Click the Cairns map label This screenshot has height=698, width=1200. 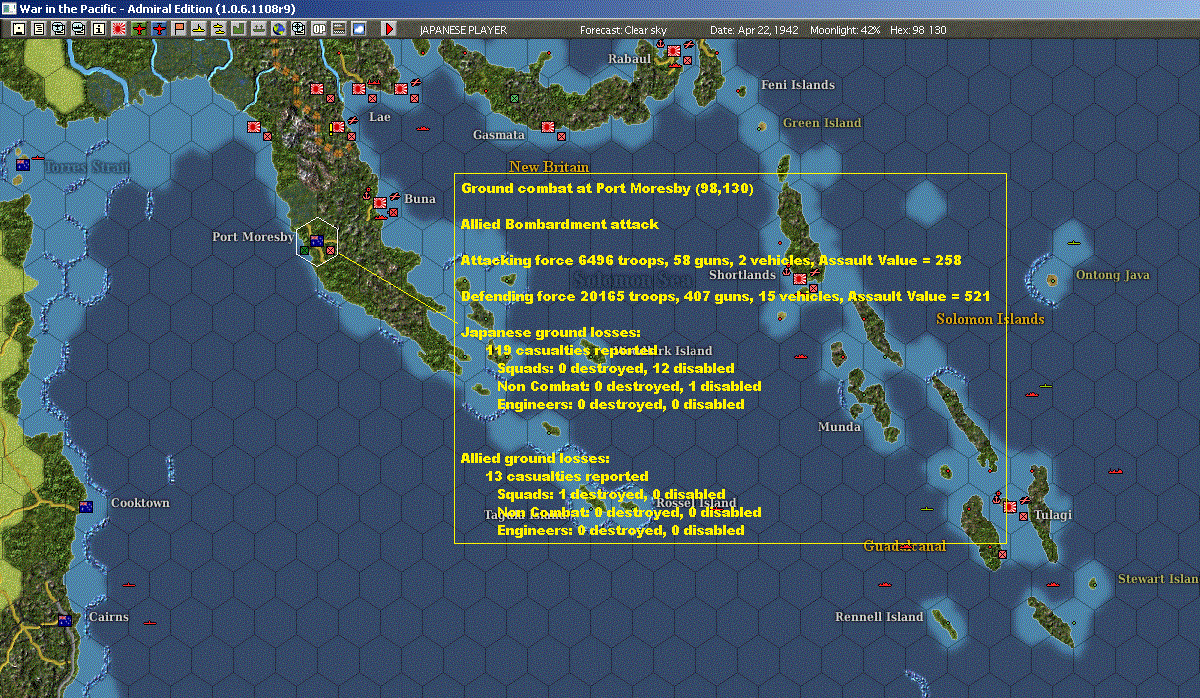[x=108, y=617]
